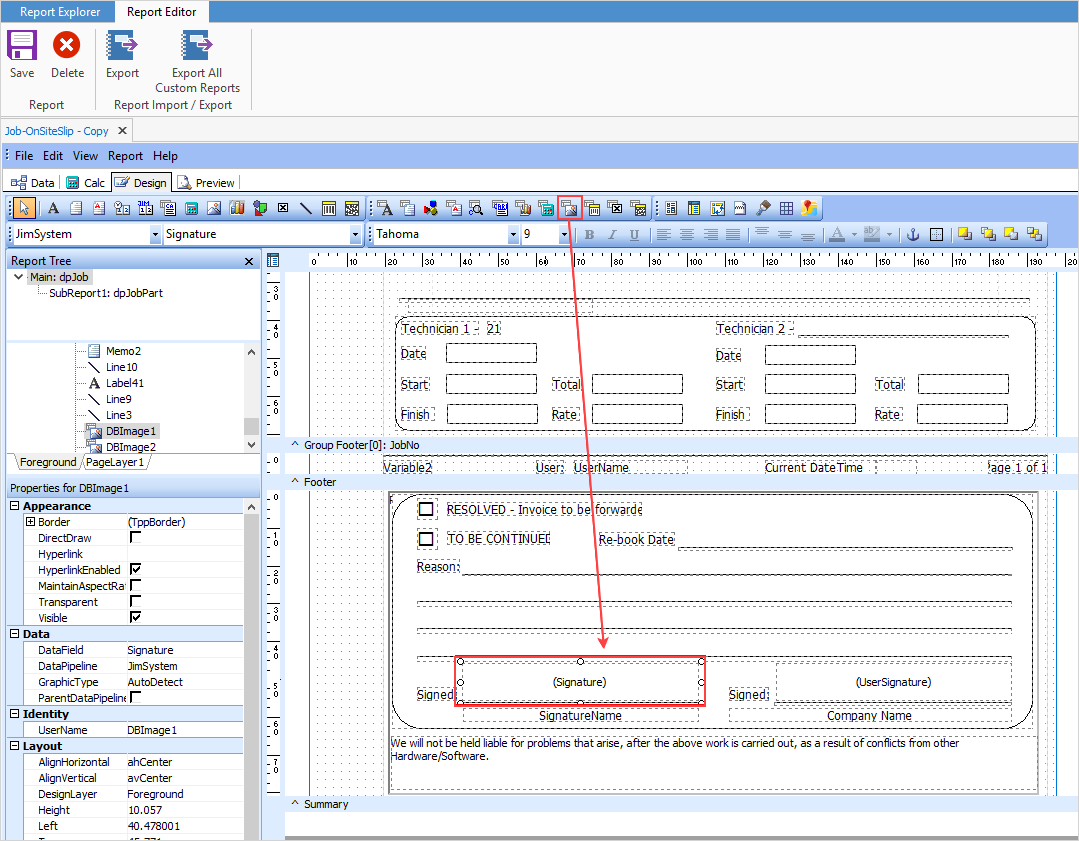The height and width of the screenshot is (841, 1079).
Task: Click the red Delete report icon
Action: click(x=67, y=46)
